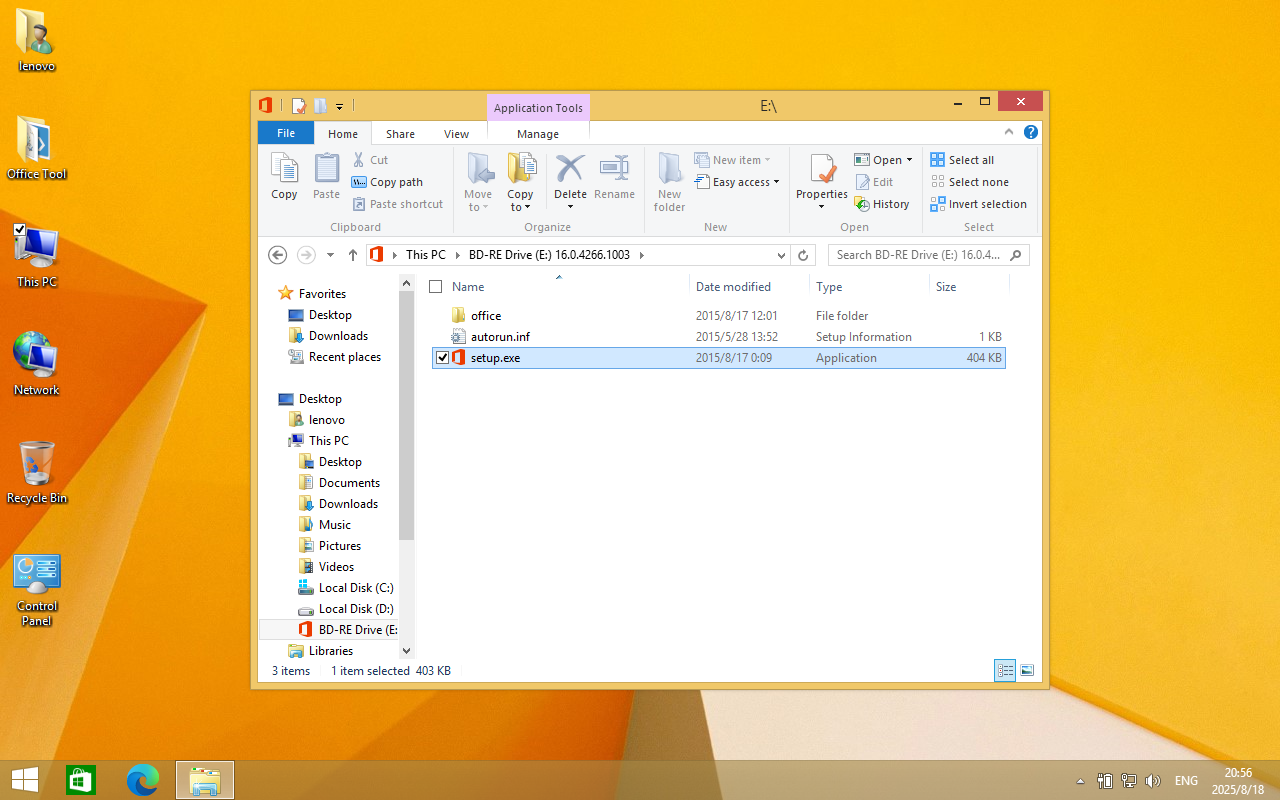Click the Refresh icon beside address bar
This screenshot has width=1280, height=800.
[802, 255]
